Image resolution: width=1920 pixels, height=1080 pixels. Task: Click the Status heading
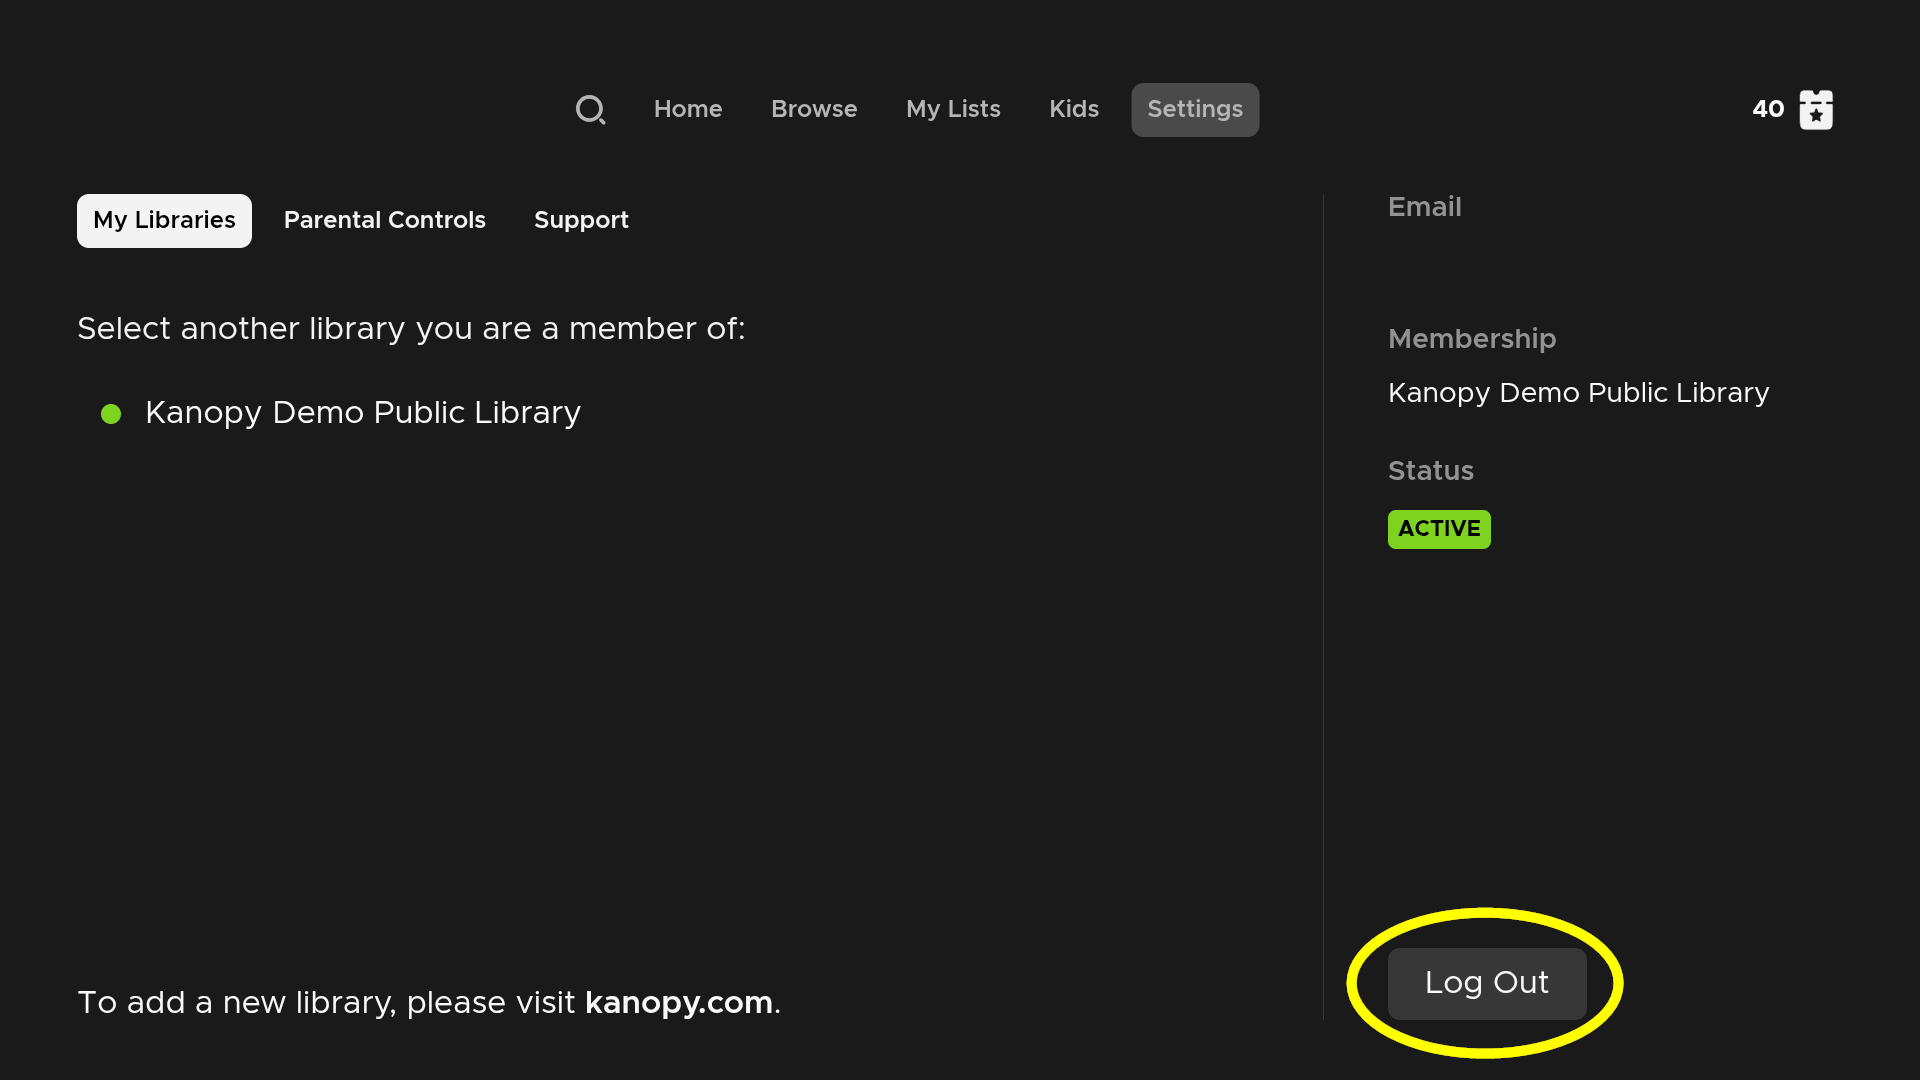[x=1430, y=471]
